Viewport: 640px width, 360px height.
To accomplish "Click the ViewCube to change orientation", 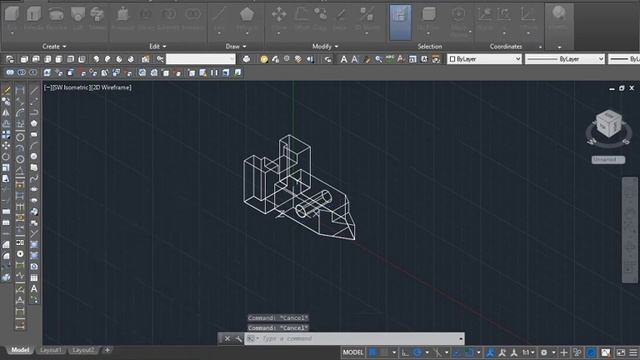I will coord(609,124).
